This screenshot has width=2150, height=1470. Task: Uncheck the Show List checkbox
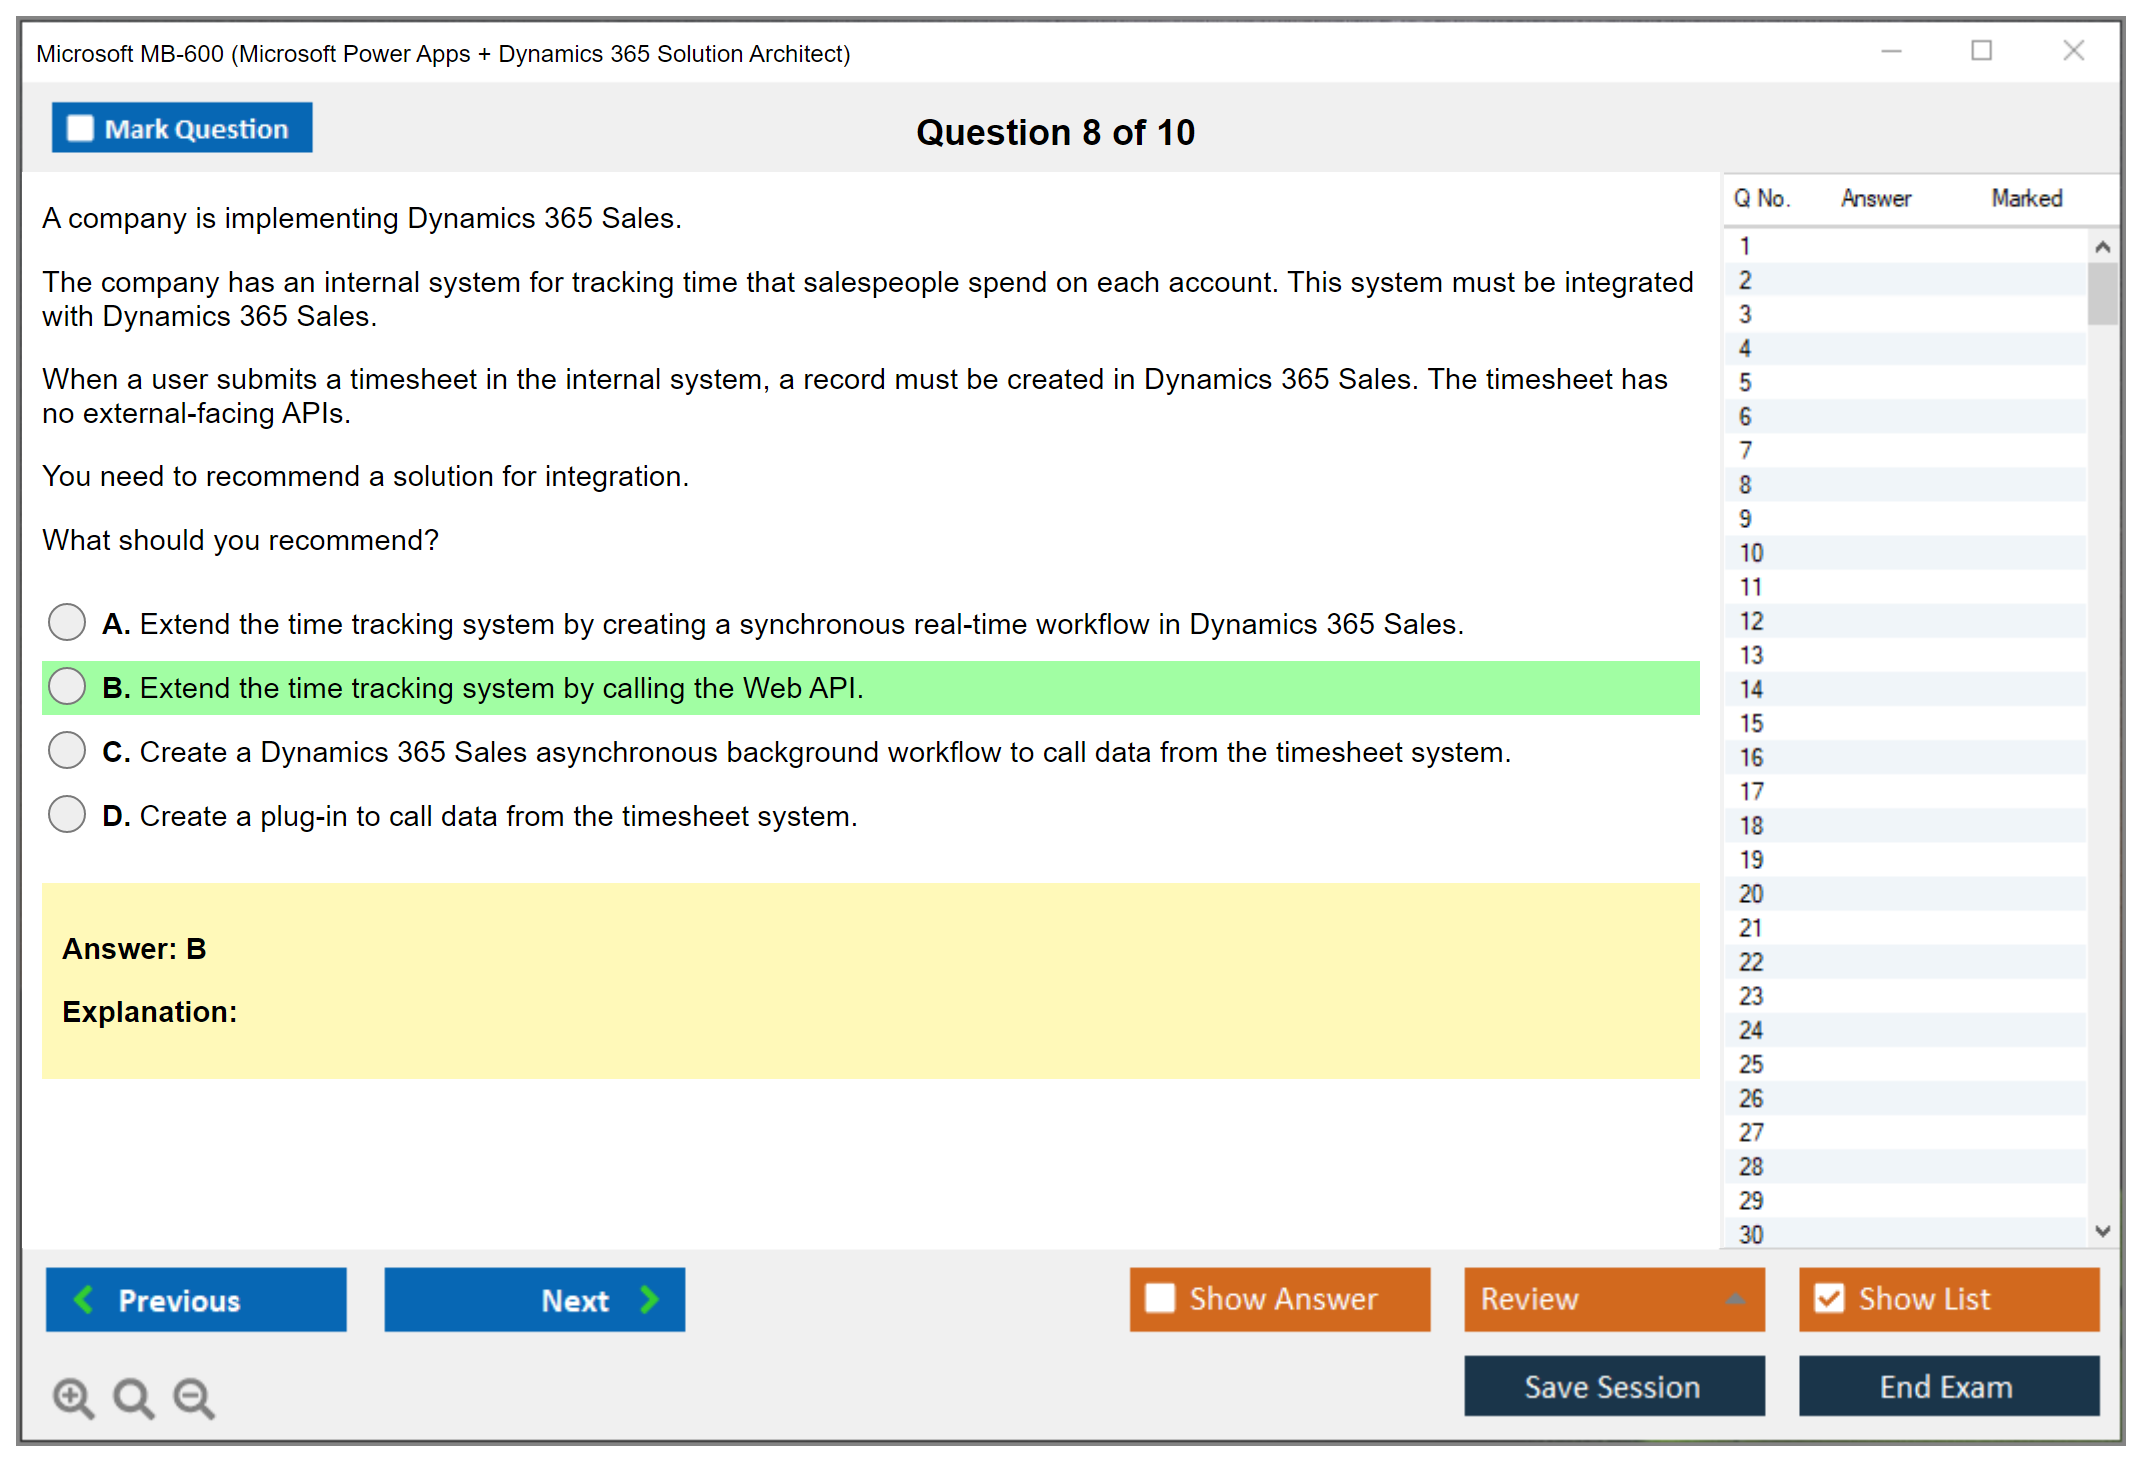[1829, 1298]
